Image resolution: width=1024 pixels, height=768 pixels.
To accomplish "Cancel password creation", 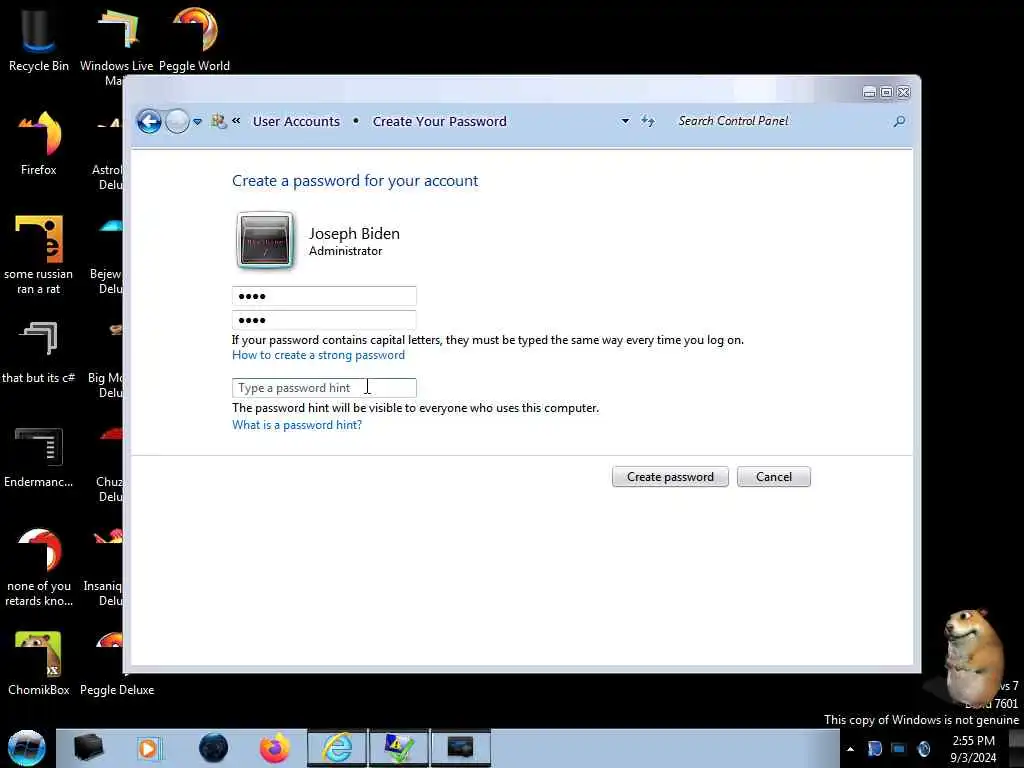I will click(x=774, y=477).
